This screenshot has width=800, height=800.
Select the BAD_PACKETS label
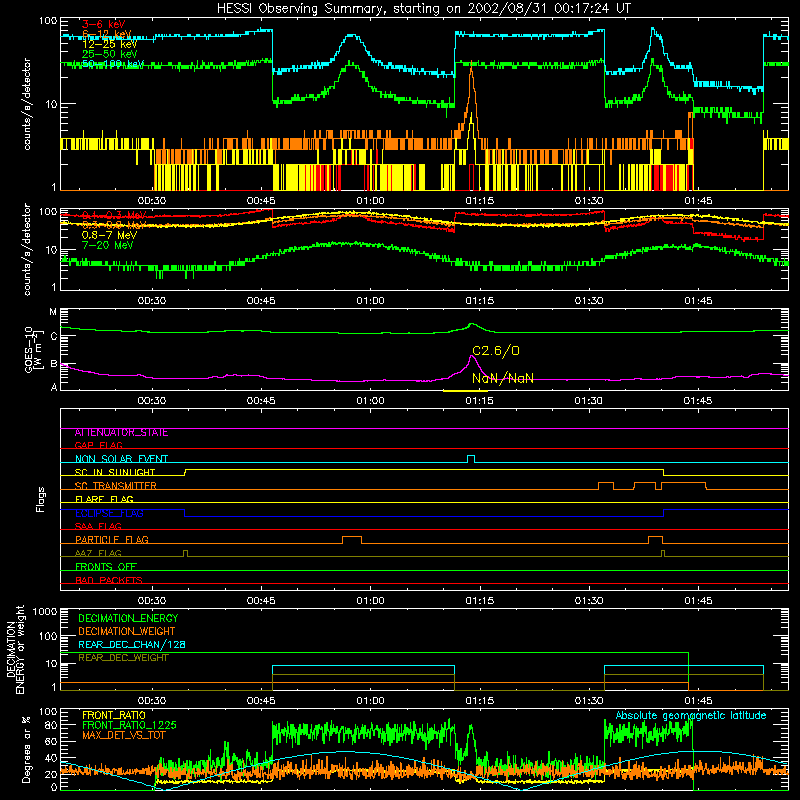point(109,580)
